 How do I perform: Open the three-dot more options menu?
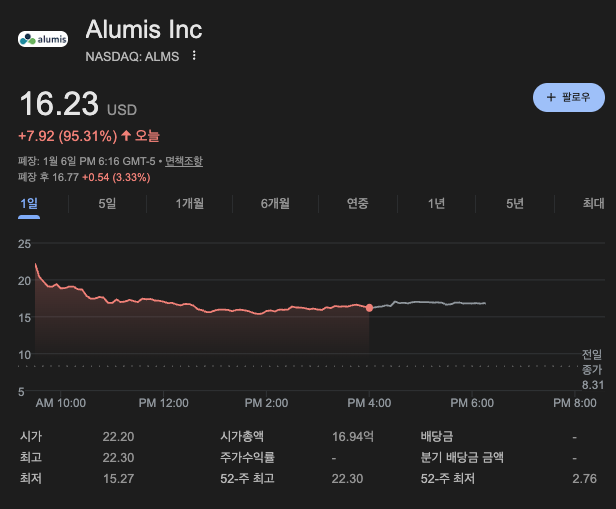pos(194,55)
